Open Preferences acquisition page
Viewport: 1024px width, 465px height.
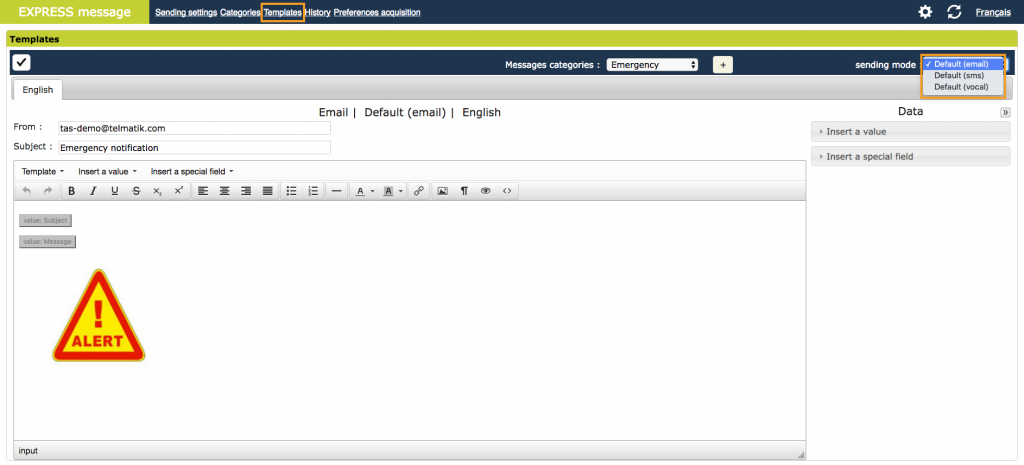(377, 12)
